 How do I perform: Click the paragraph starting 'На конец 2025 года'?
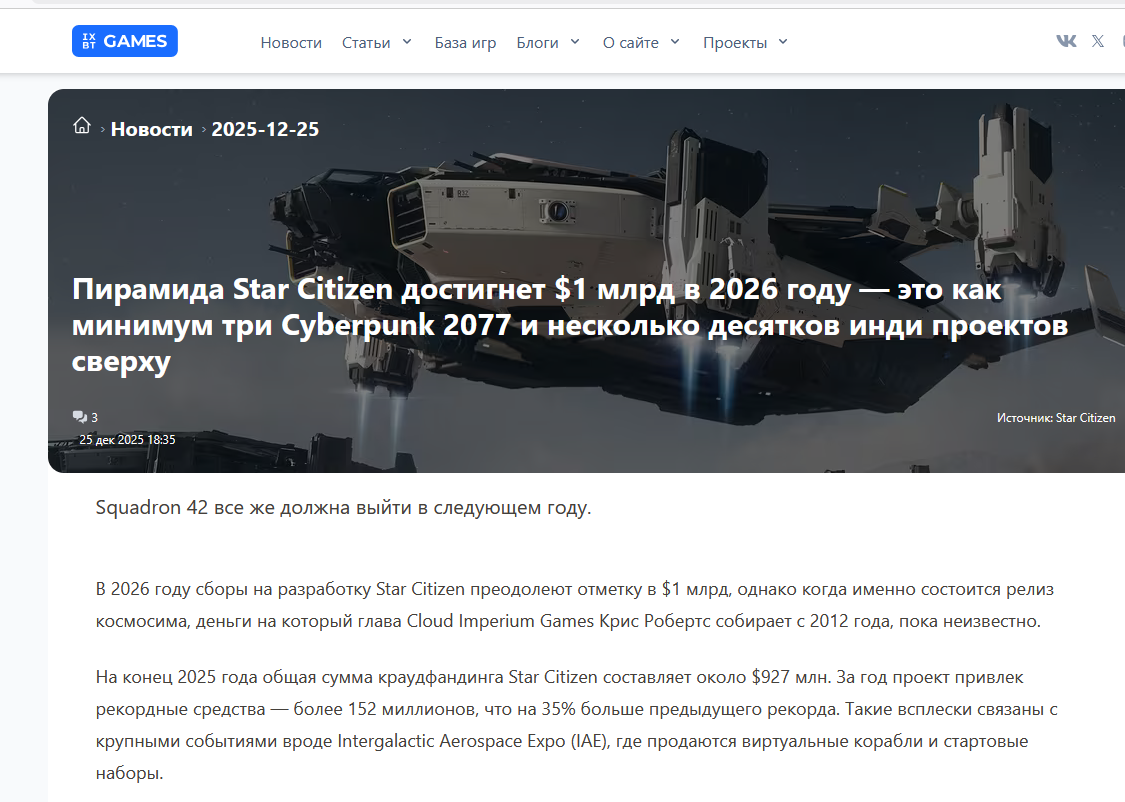[576, 725]
